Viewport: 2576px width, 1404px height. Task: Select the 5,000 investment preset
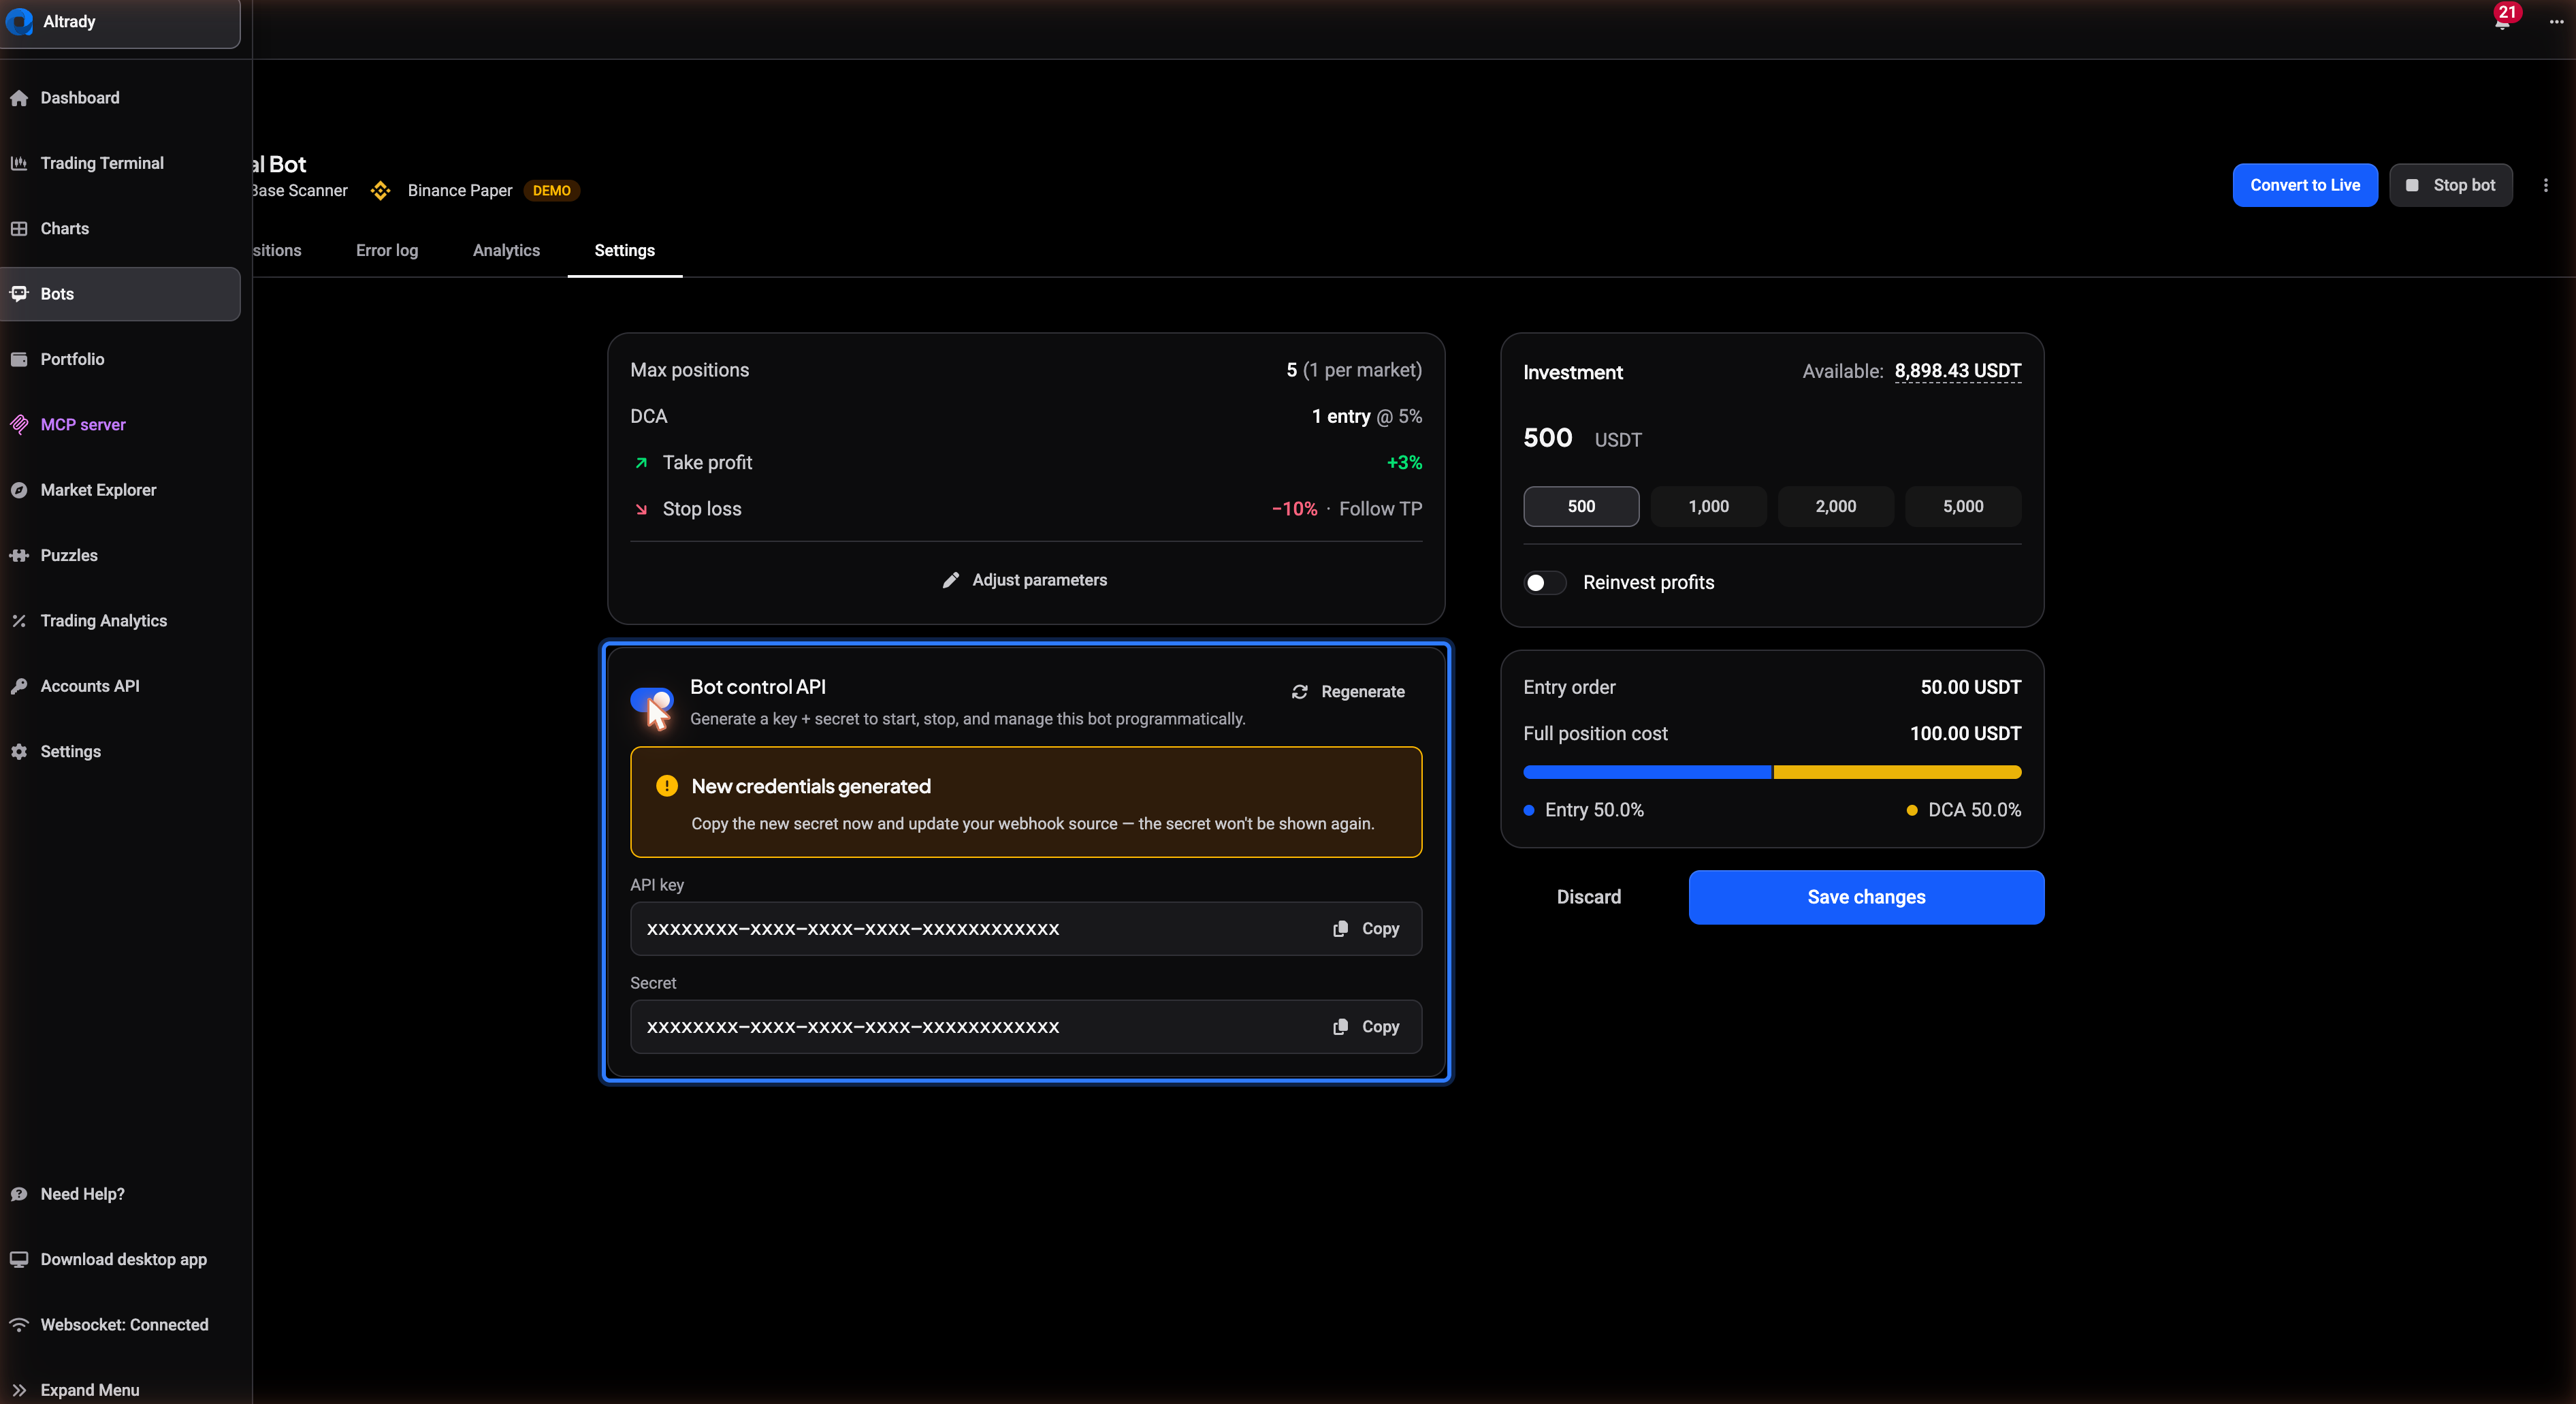tap(1963, 506)
